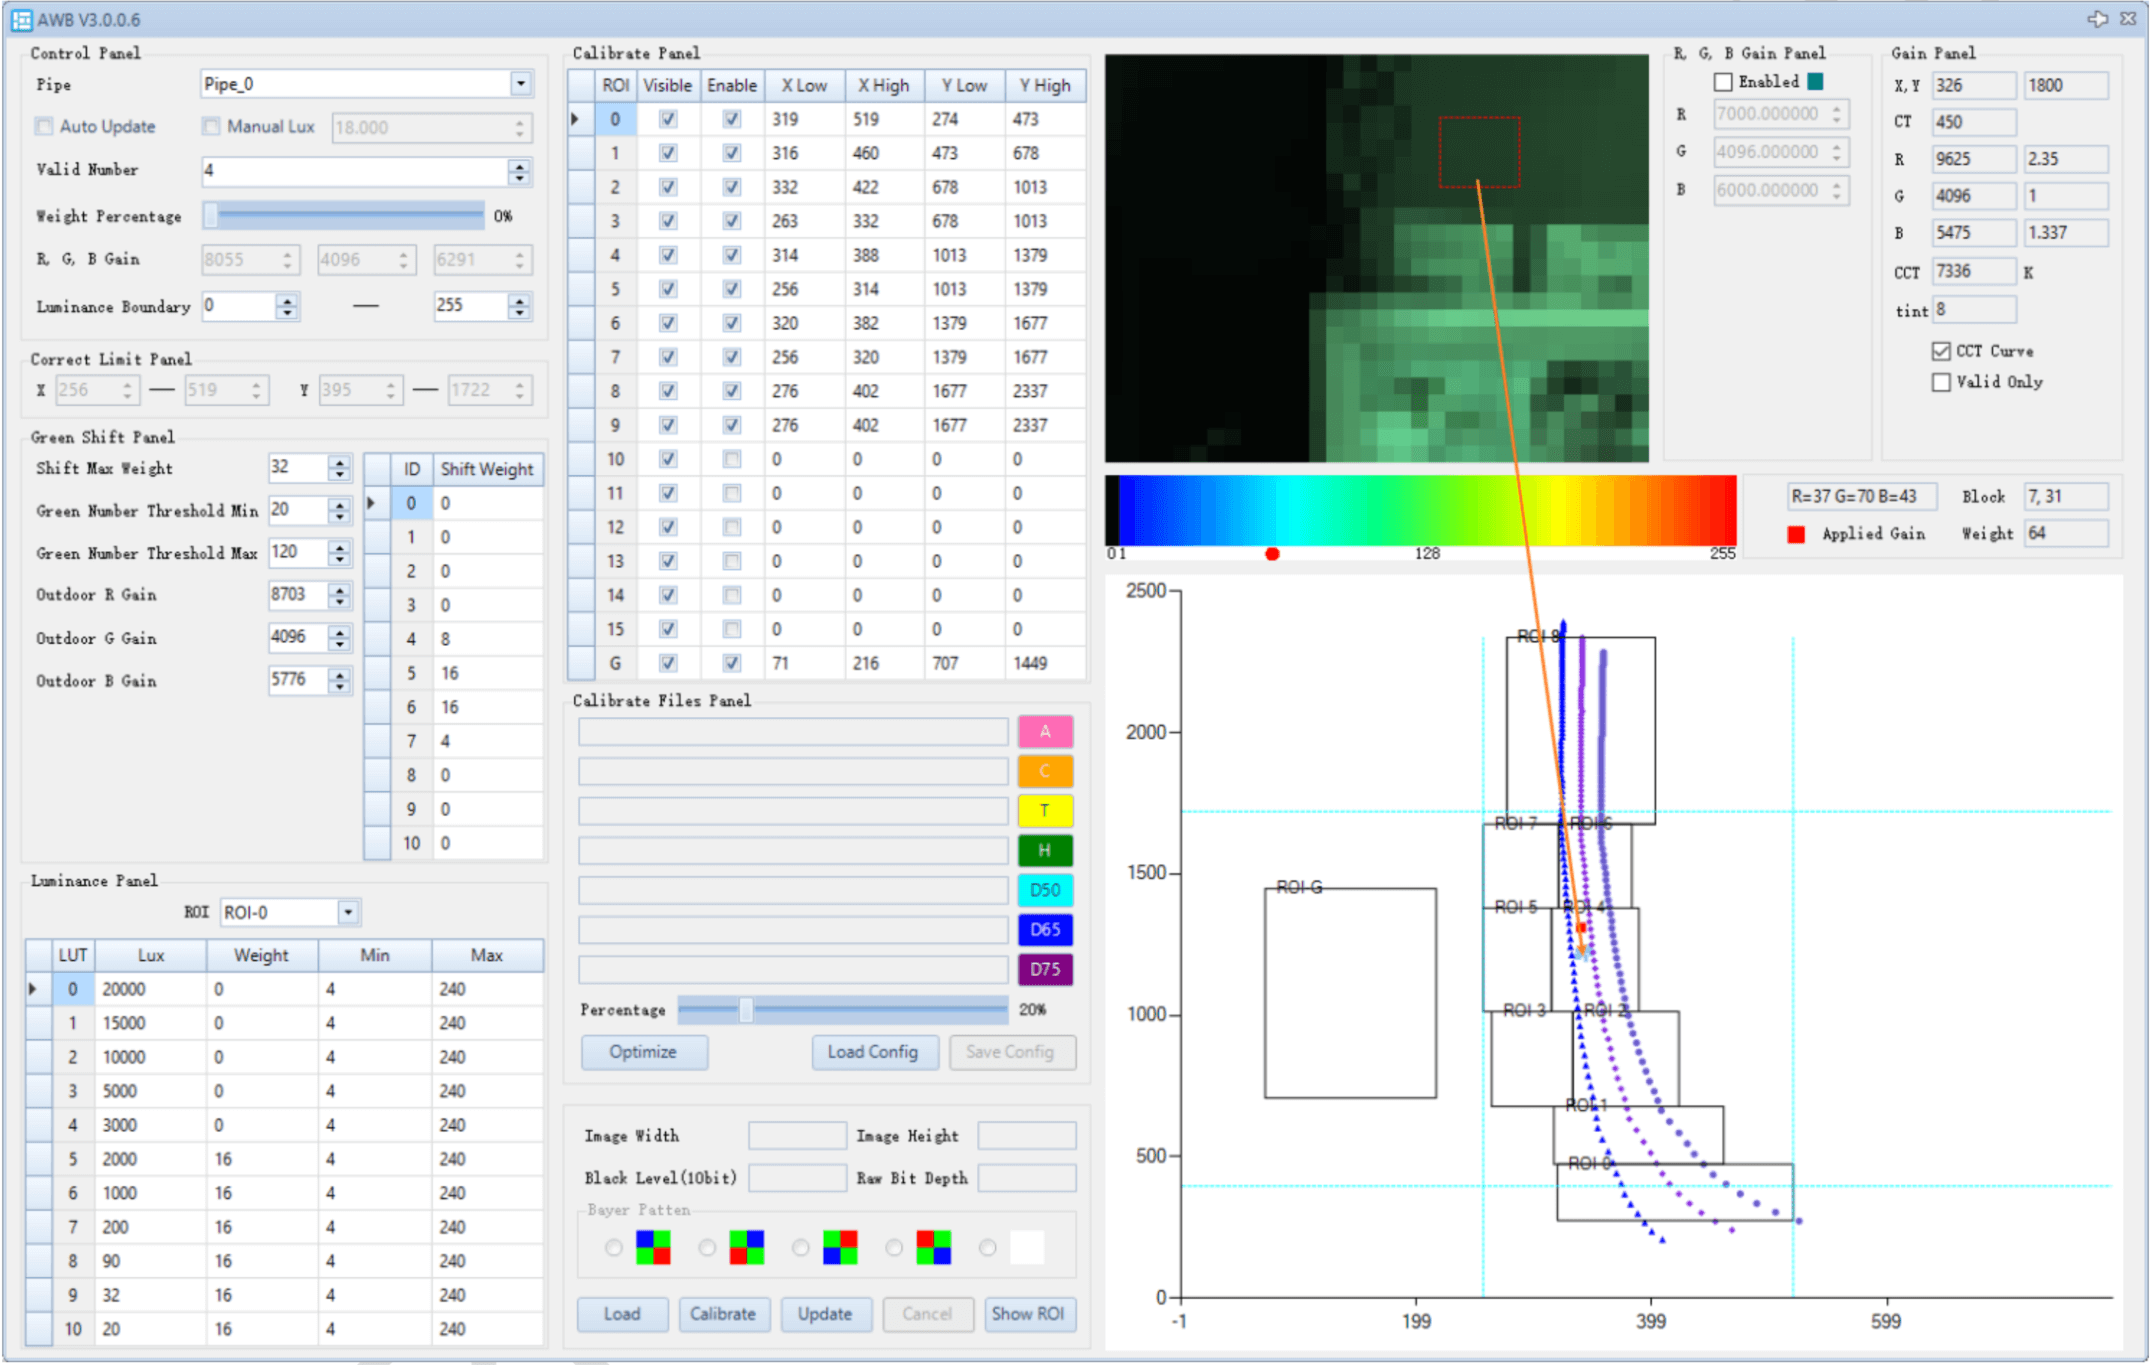Click the purple D75 illuminant button

tap(1045, 969)
